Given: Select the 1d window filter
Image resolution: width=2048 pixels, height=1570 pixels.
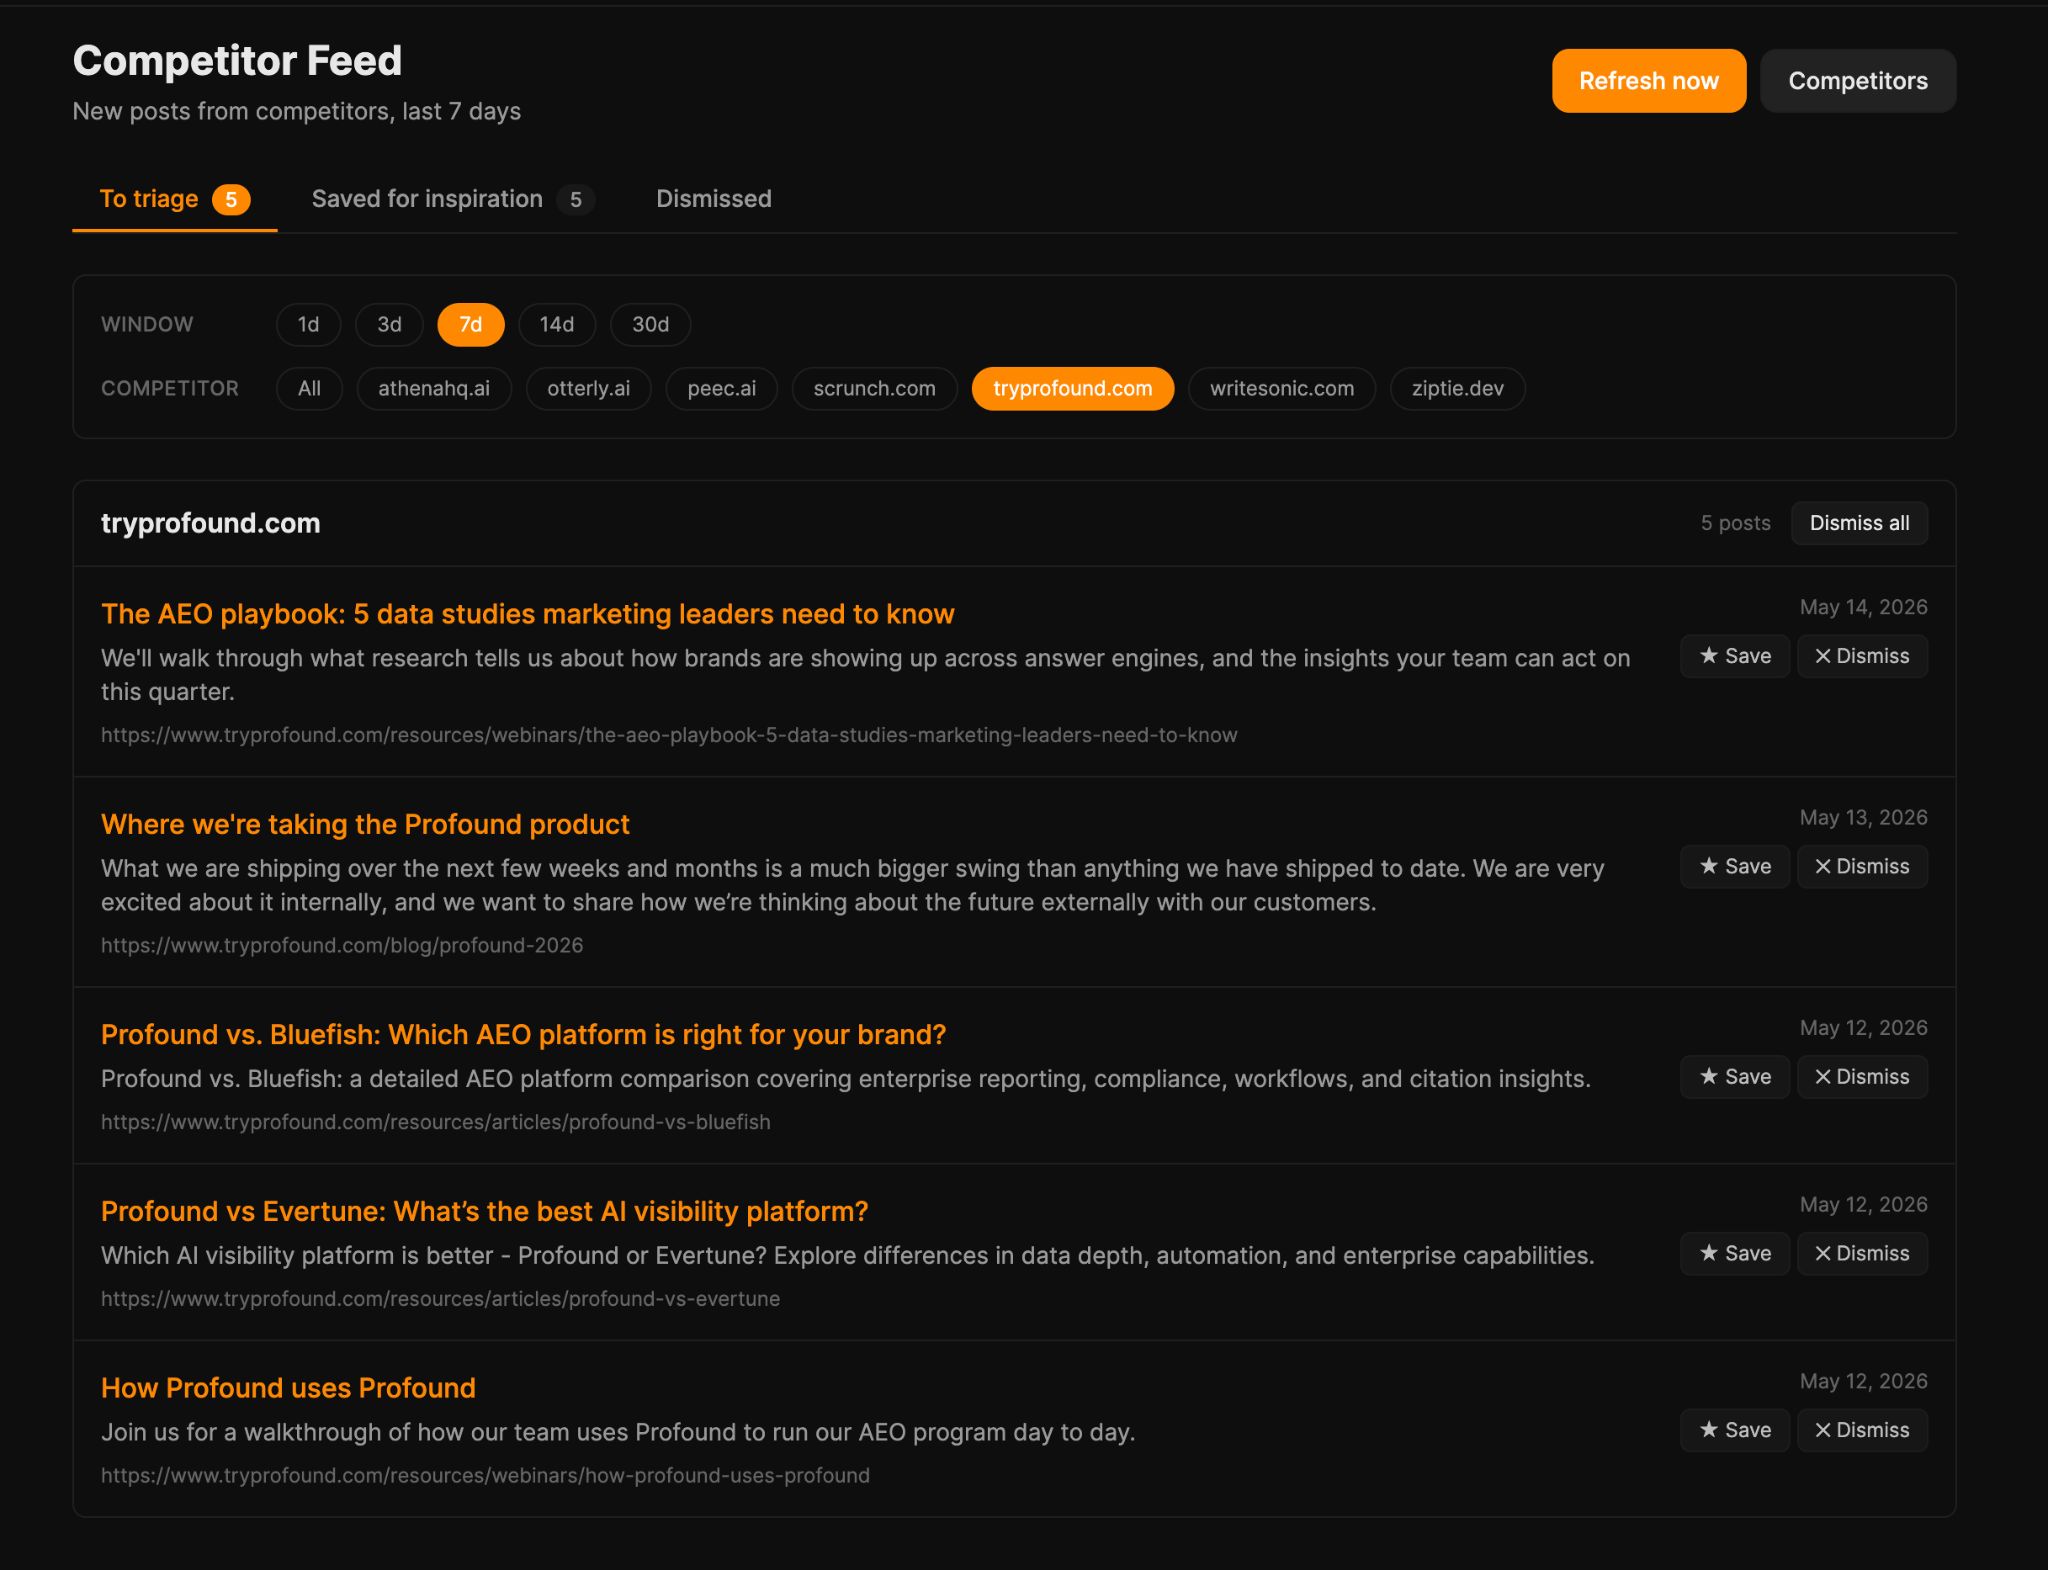Looking at the screenshot, I should pyautogui.click(x=308, y=324).
